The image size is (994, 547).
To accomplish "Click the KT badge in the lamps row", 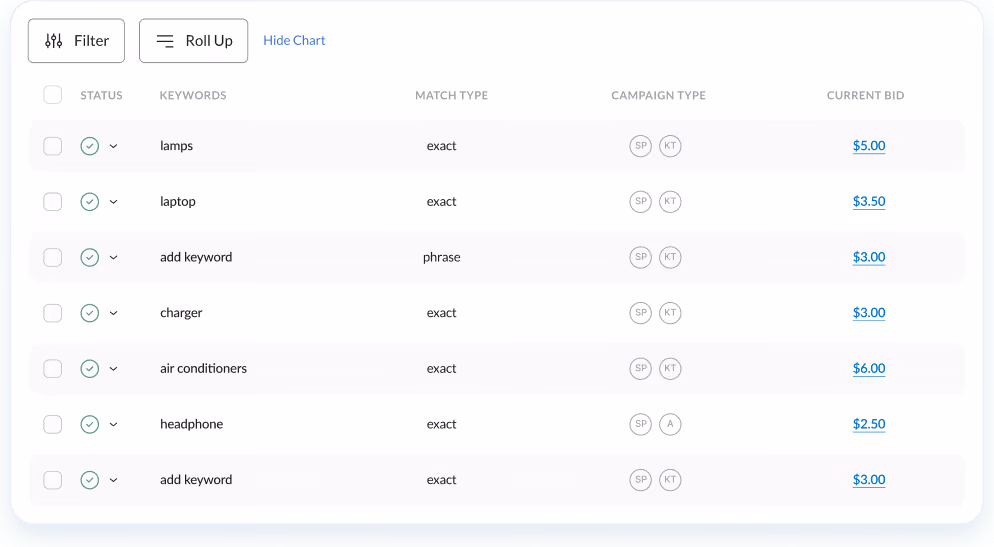I will 670,146.
